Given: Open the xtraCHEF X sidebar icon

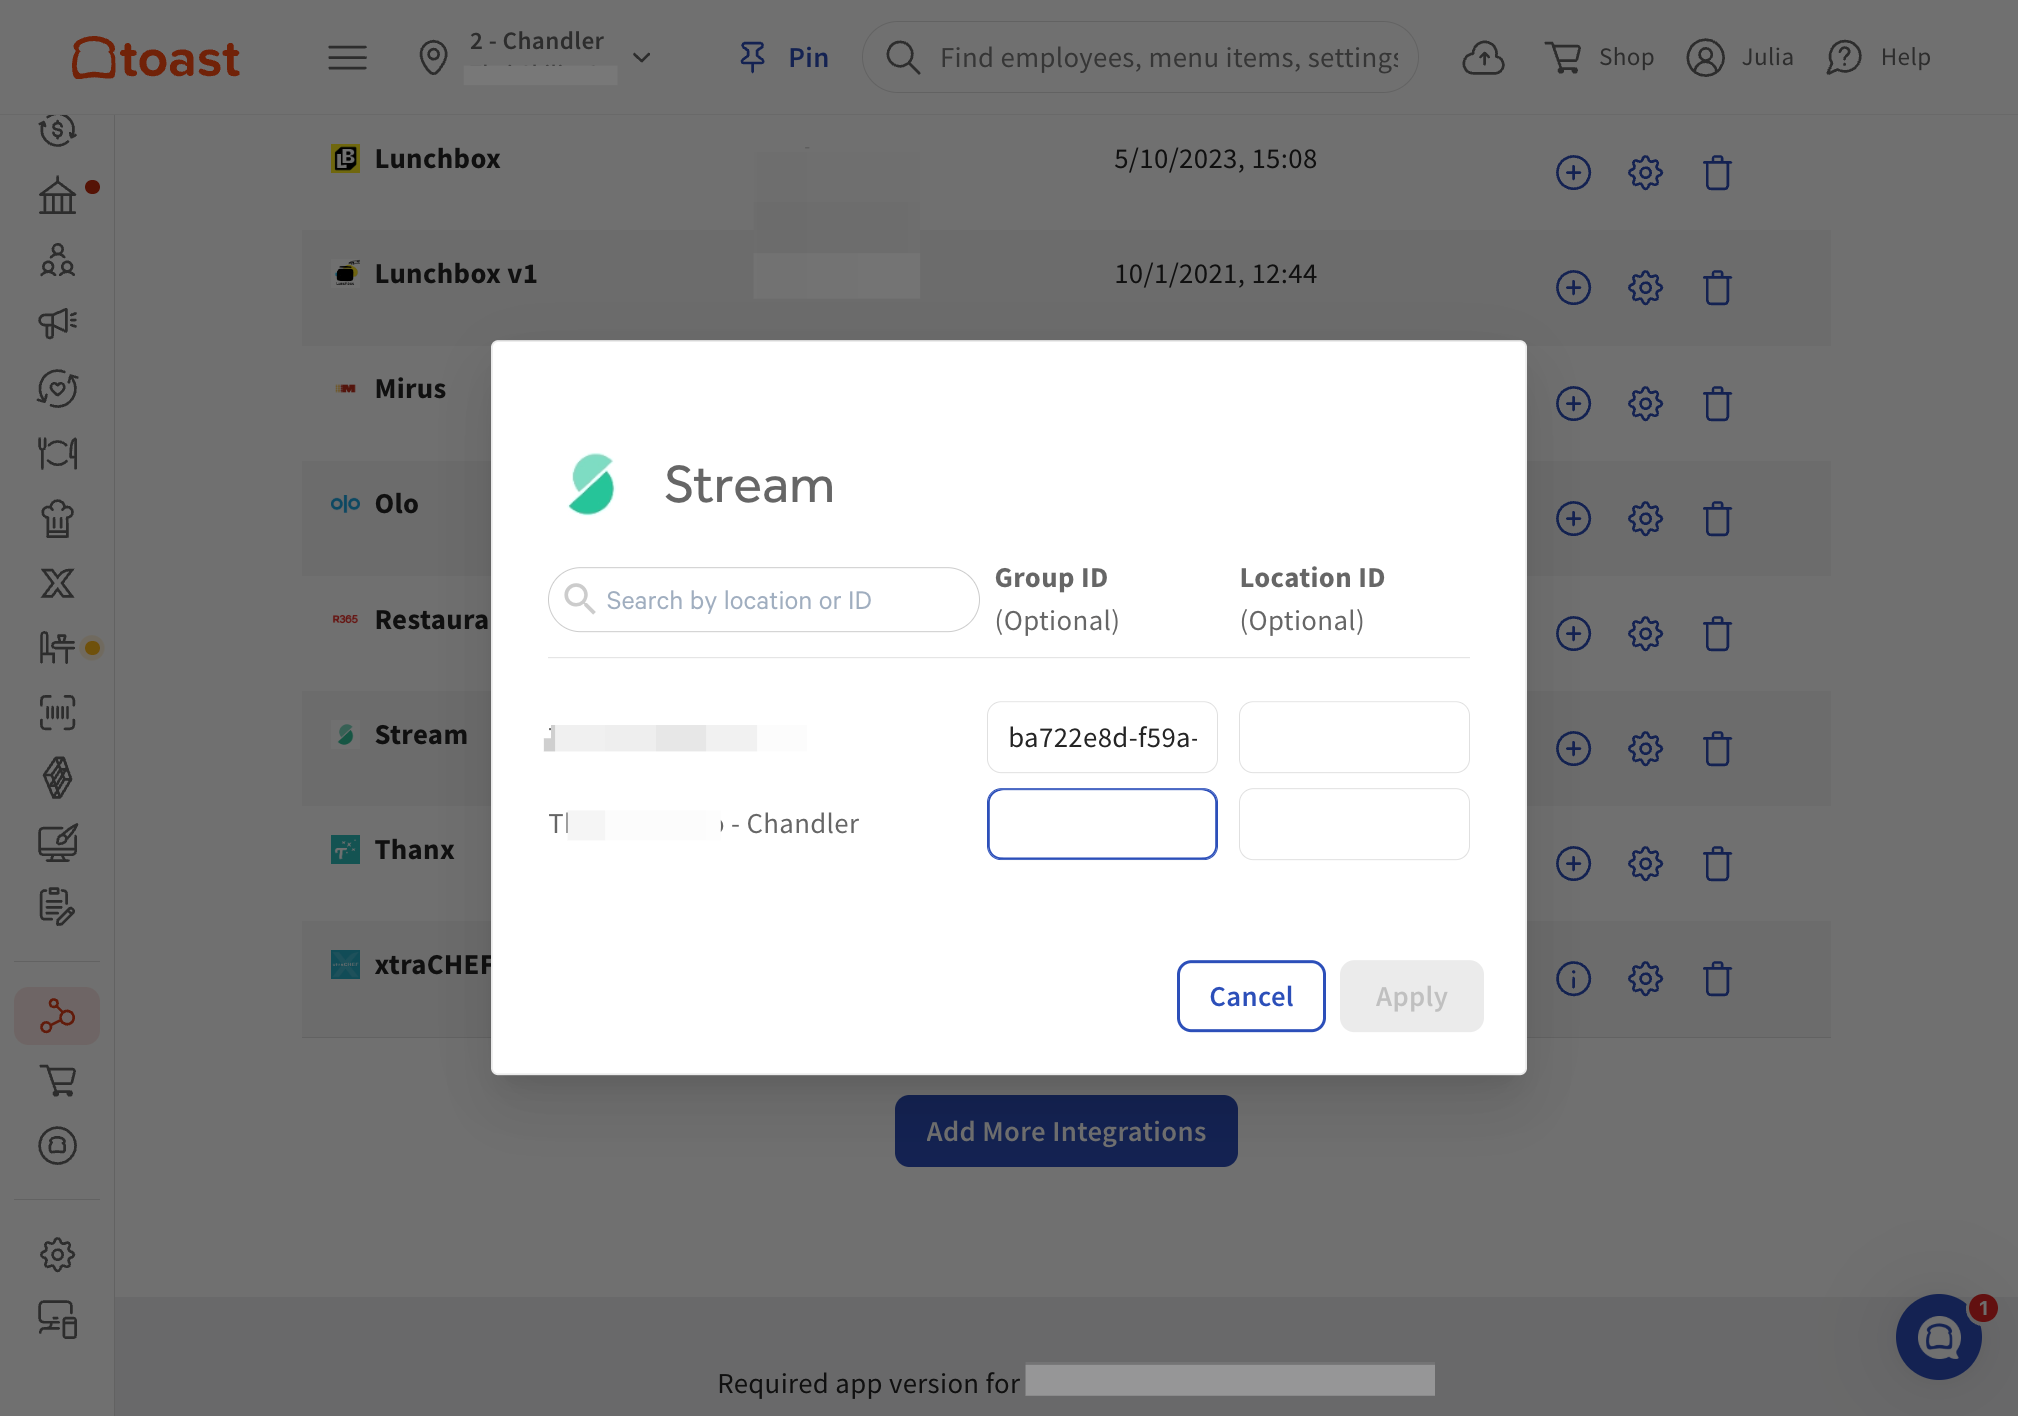Looking at the screenshot, I should pyautogui.click(x=58, y=583).
